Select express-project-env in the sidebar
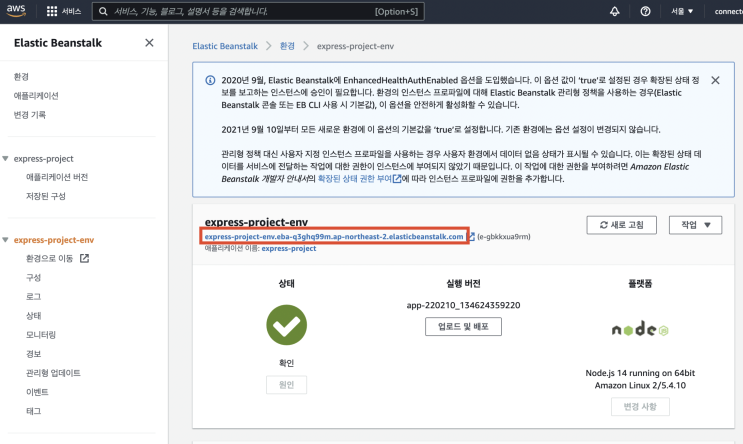The width and height of the screenshot is (743, 444). pyautogui.click(x=54, y=240)
